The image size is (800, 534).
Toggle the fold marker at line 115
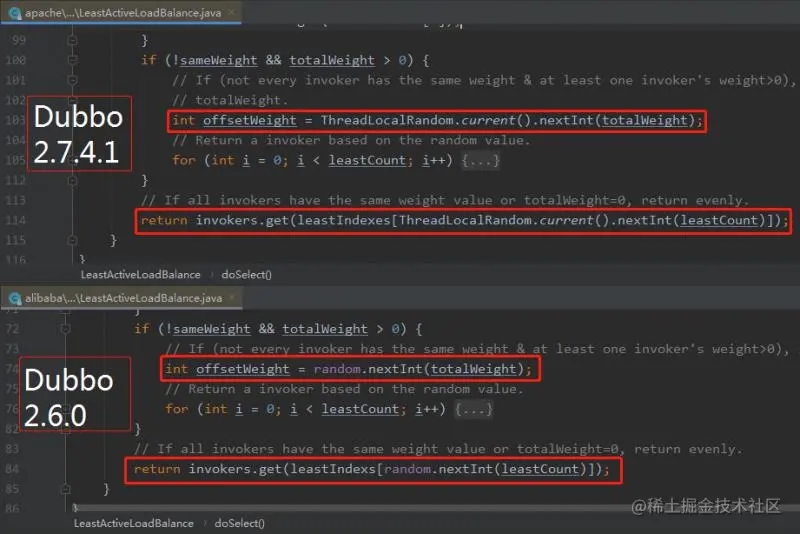[72, 240]
